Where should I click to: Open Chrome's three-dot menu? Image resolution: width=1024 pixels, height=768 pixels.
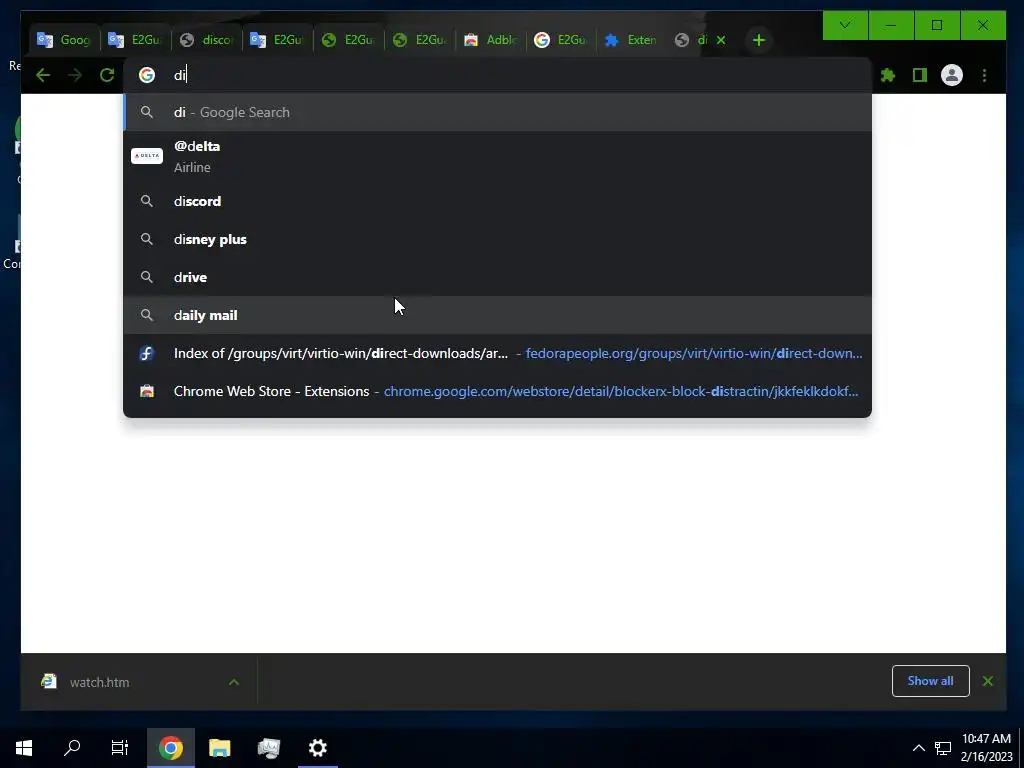(984, 75)
